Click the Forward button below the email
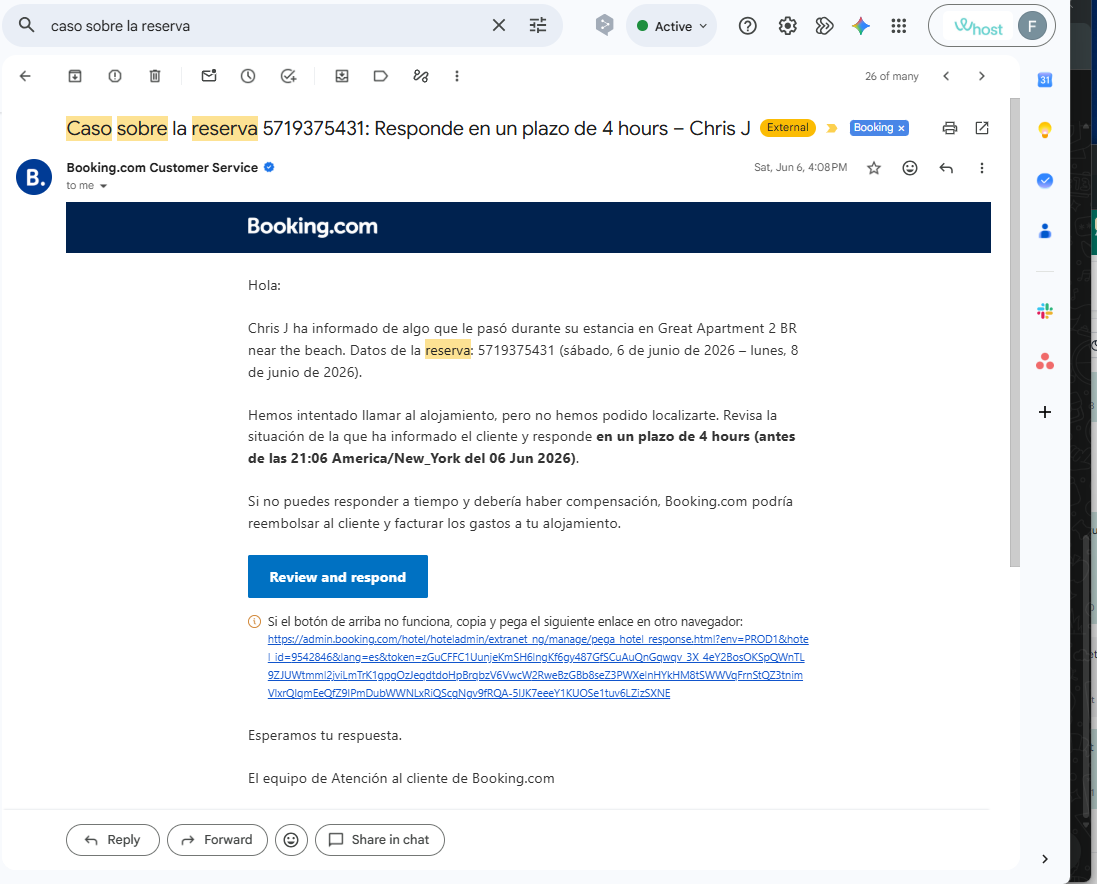 218,840
